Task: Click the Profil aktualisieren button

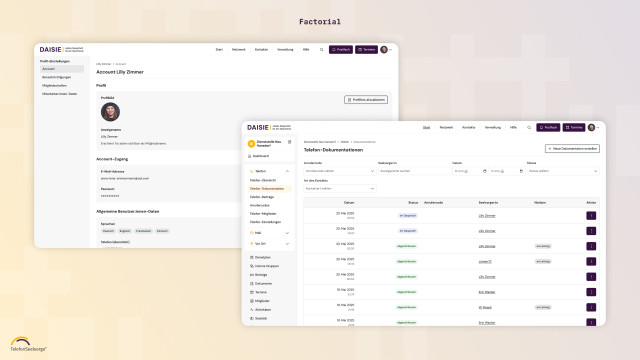Action: click(366, 100)
